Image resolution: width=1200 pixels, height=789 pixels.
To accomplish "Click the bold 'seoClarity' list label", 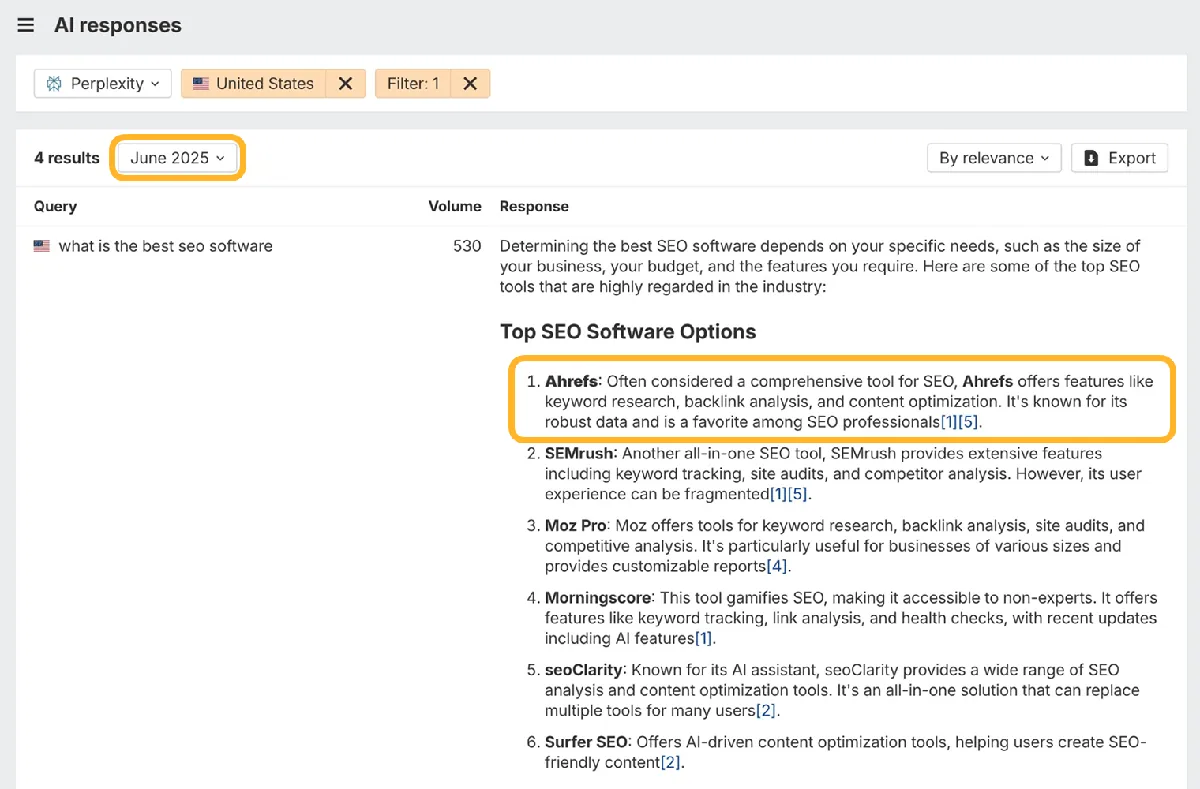I will click(x=584, y=670).
